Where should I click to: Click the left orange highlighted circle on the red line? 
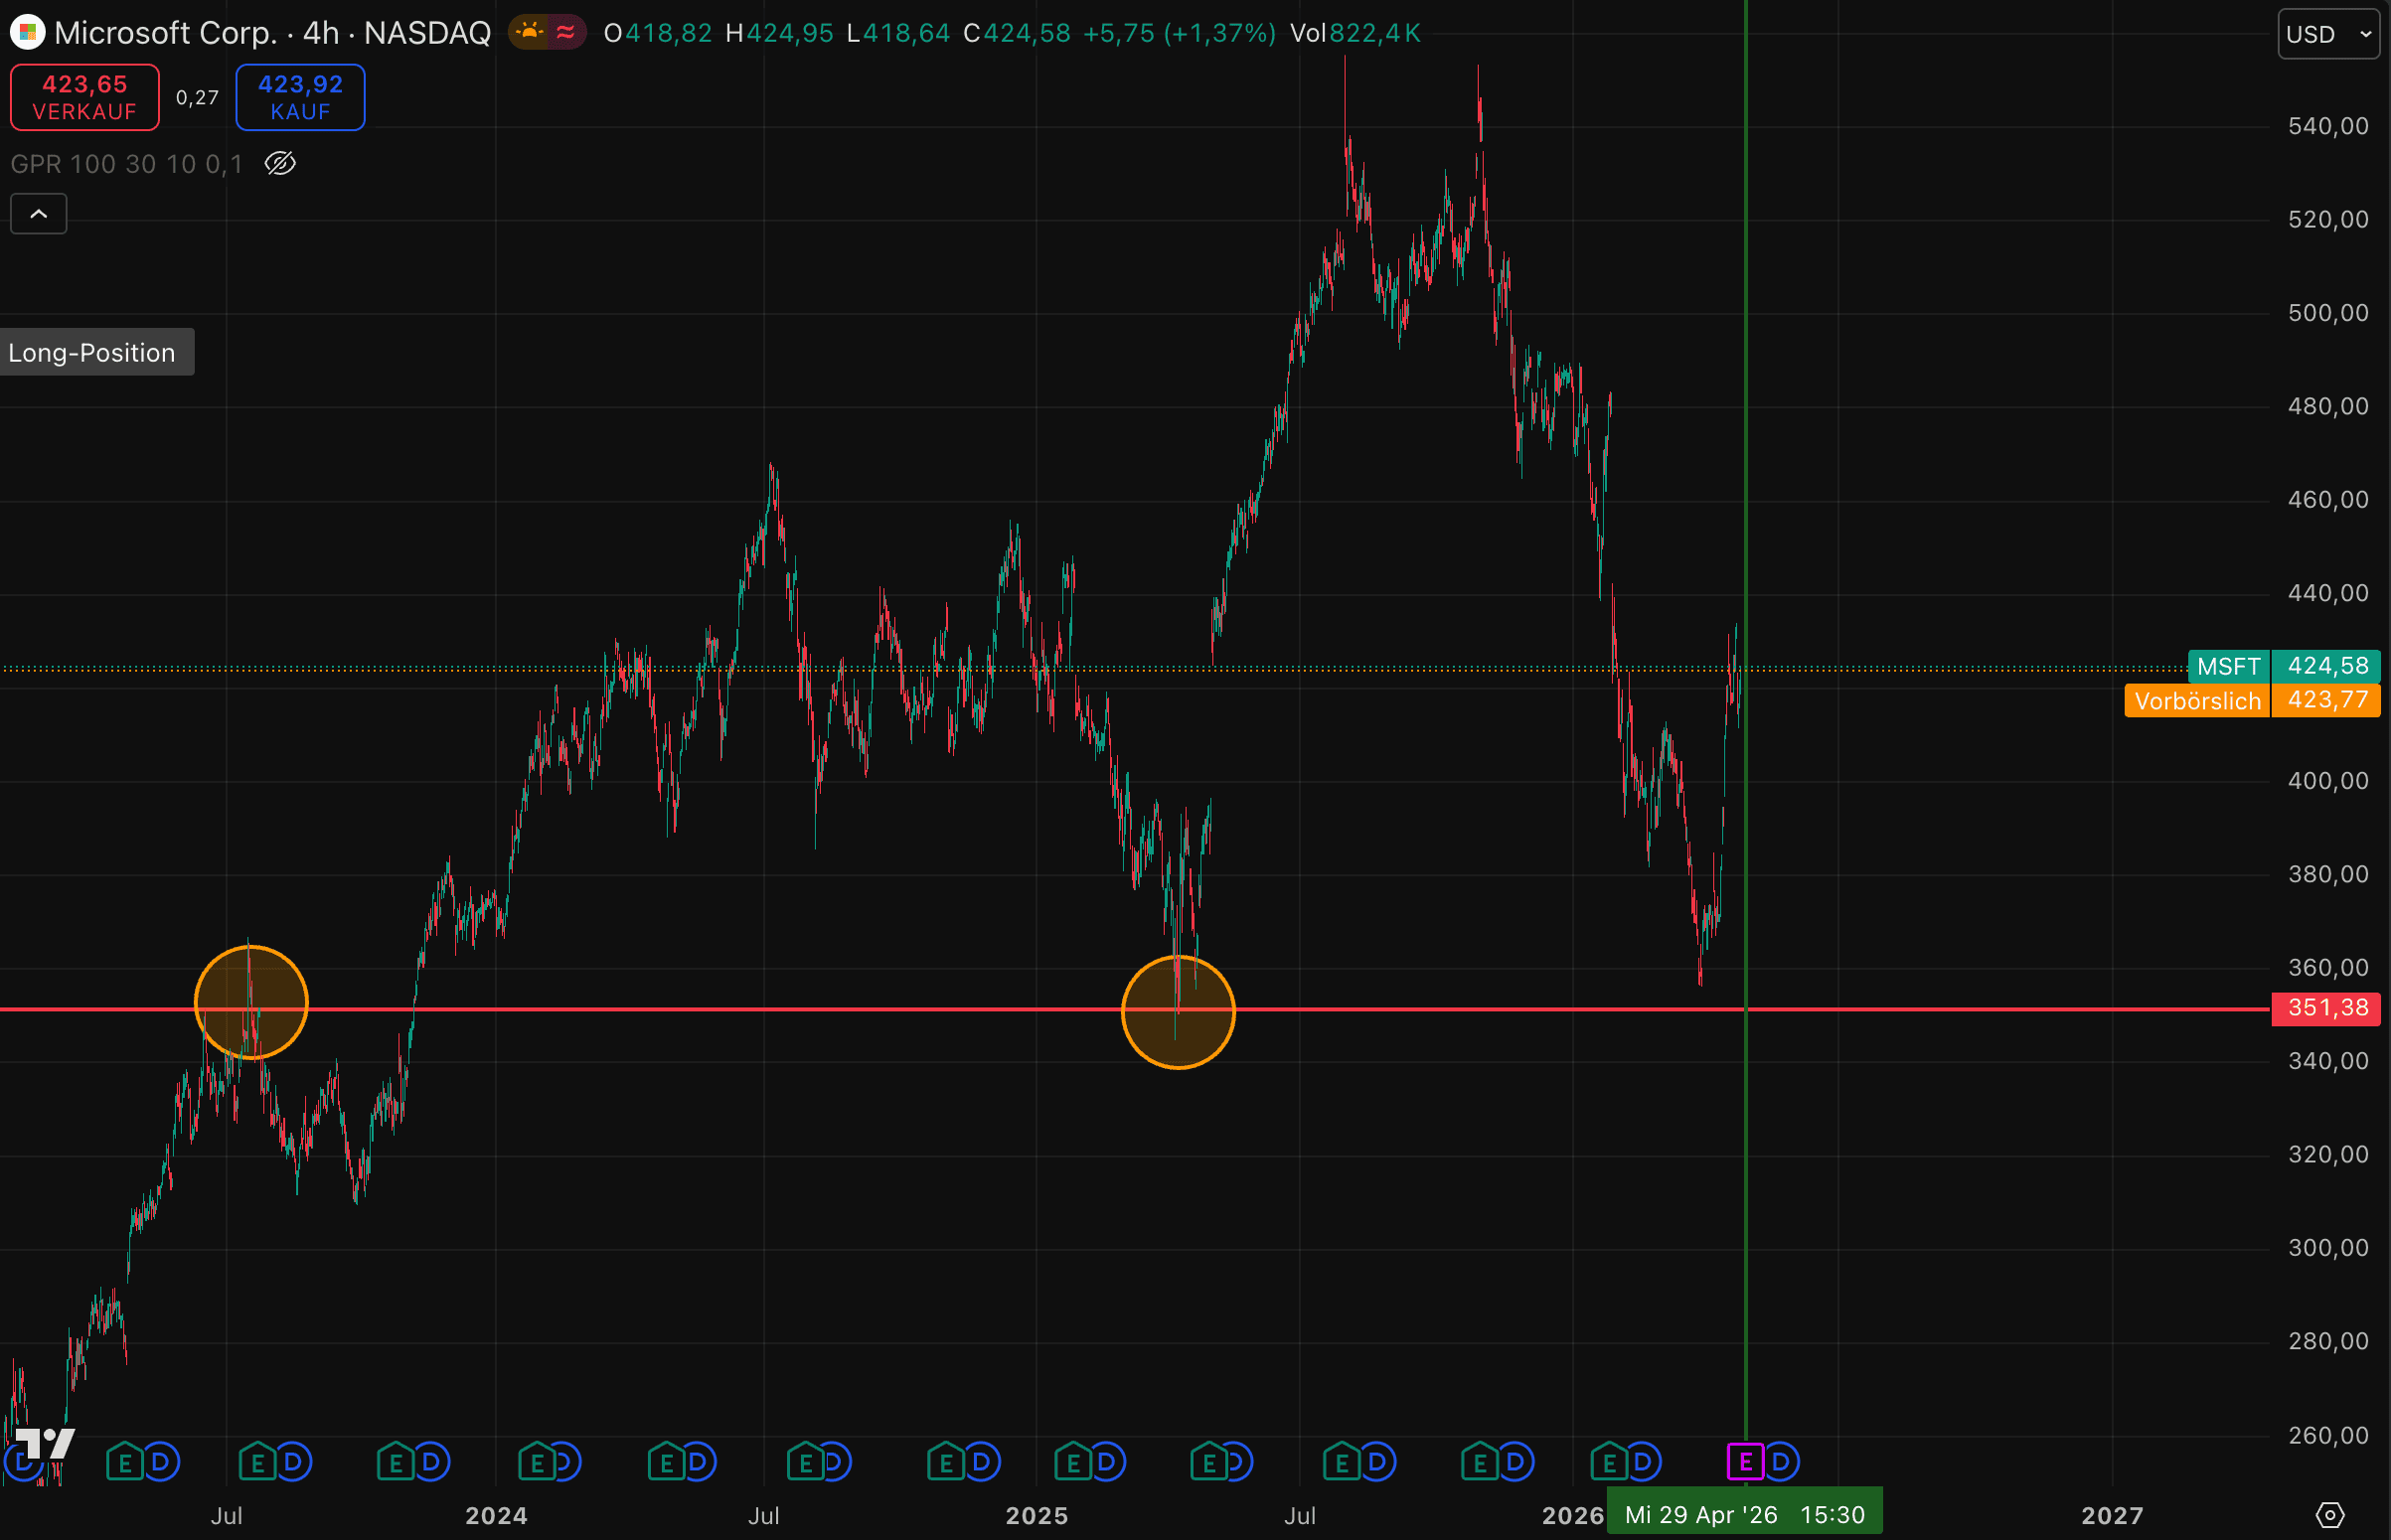pyautogui.click(x=251, y=1002)
